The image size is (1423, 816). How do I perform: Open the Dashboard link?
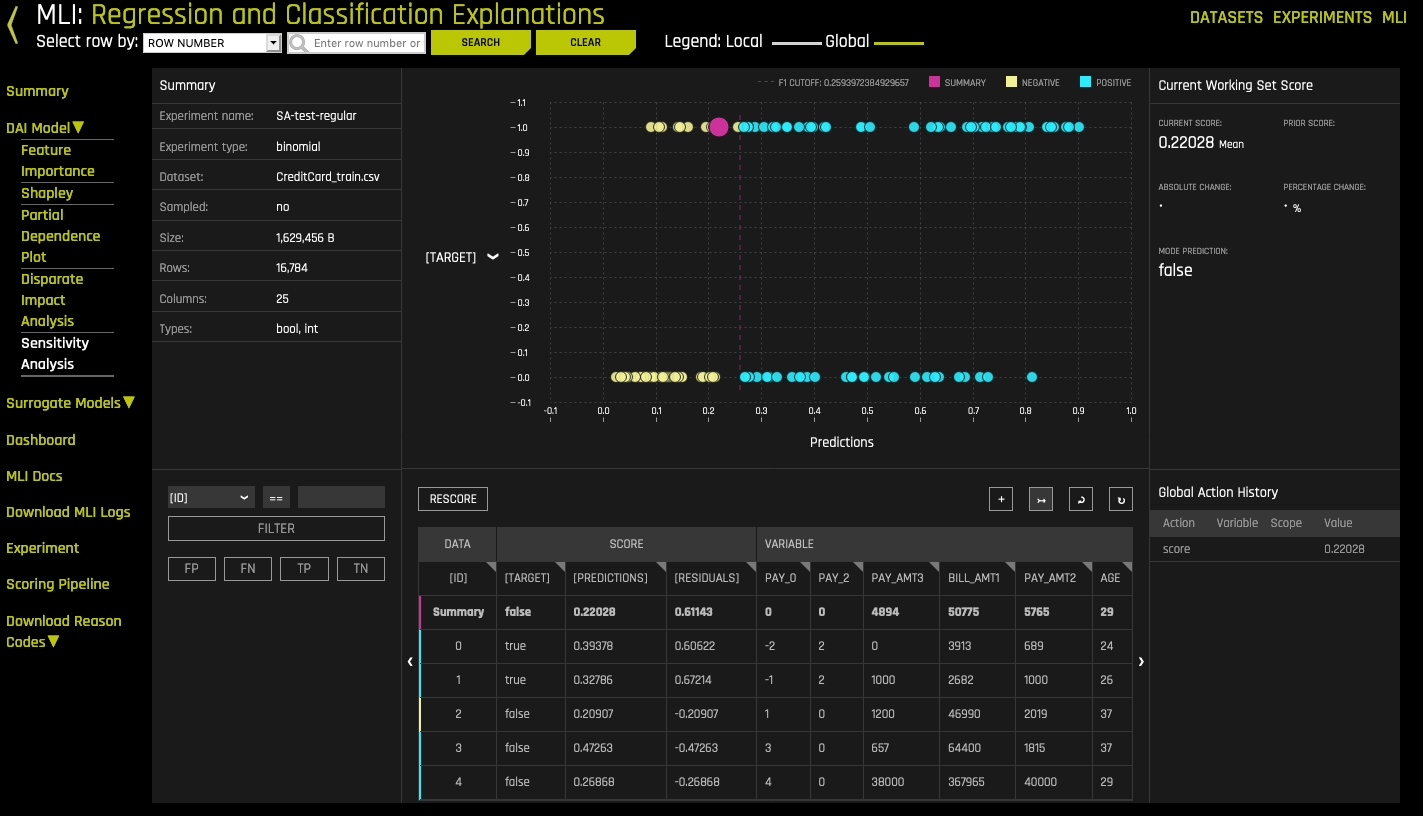point(41,440)
